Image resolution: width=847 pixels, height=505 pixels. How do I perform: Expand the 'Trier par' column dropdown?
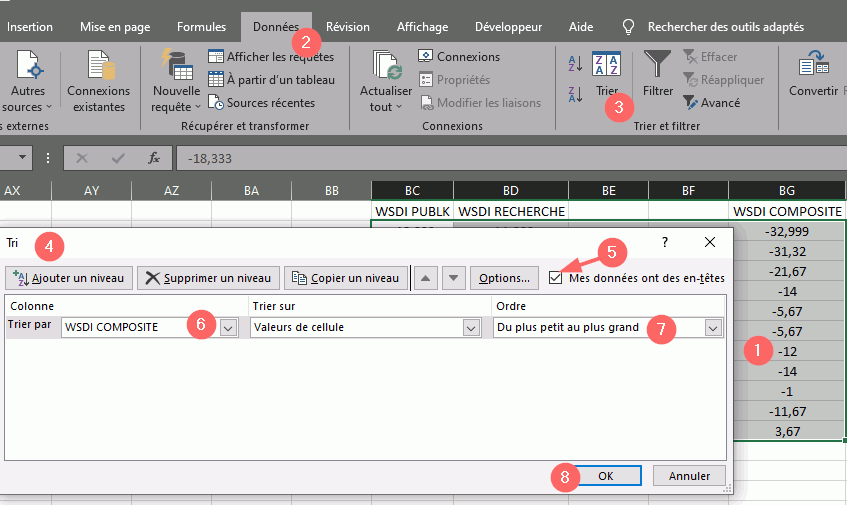229,328
